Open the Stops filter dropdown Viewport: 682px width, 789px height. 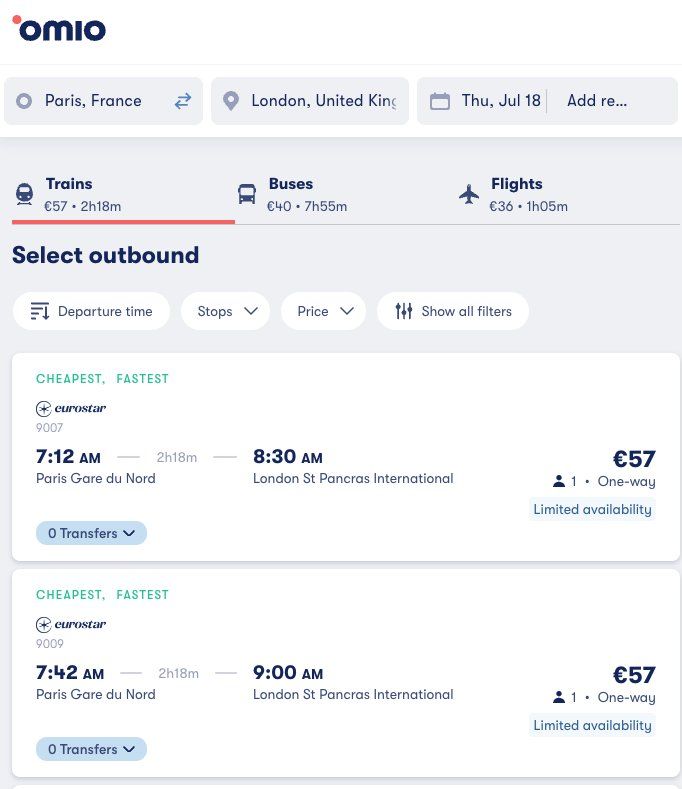tap(225, 311)
